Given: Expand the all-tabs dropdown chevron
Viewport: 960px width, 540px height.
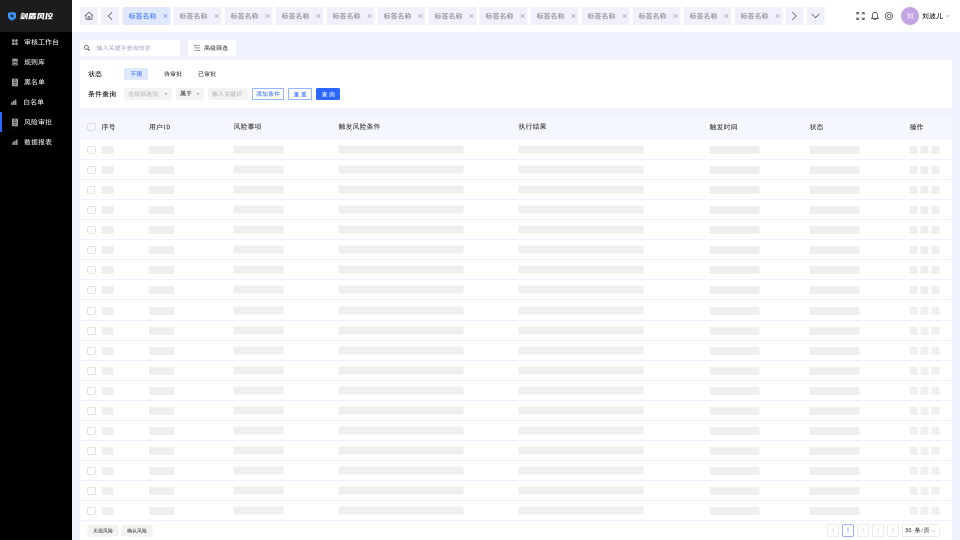Looking at the screenshot, I should [816, 16].
